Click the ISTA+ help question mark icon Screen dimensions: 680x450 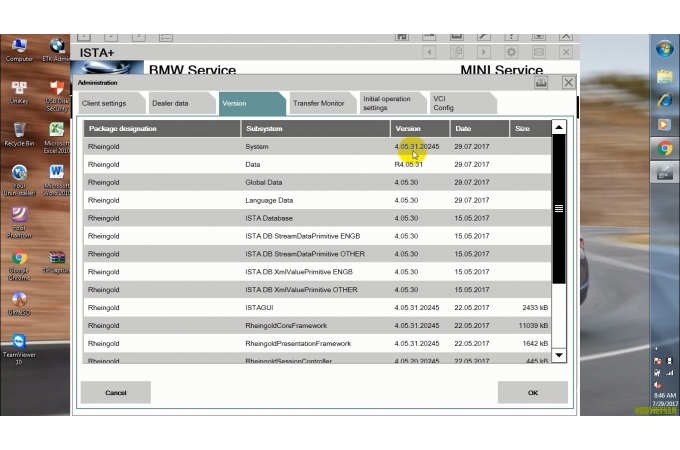511,37
